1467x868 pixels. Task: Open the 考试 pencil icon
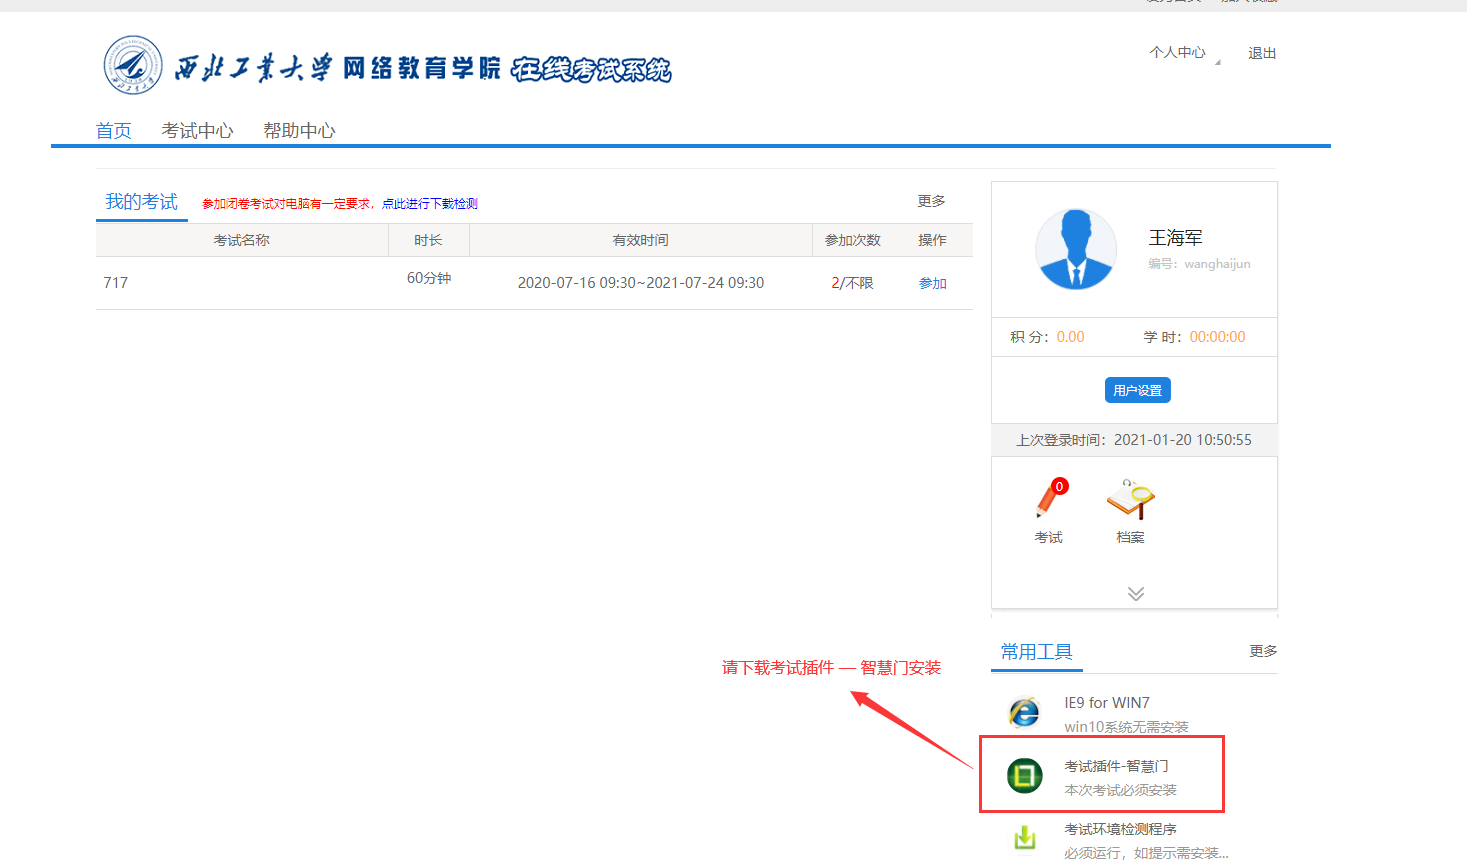pyautogui.click(x=1049, y=500)
